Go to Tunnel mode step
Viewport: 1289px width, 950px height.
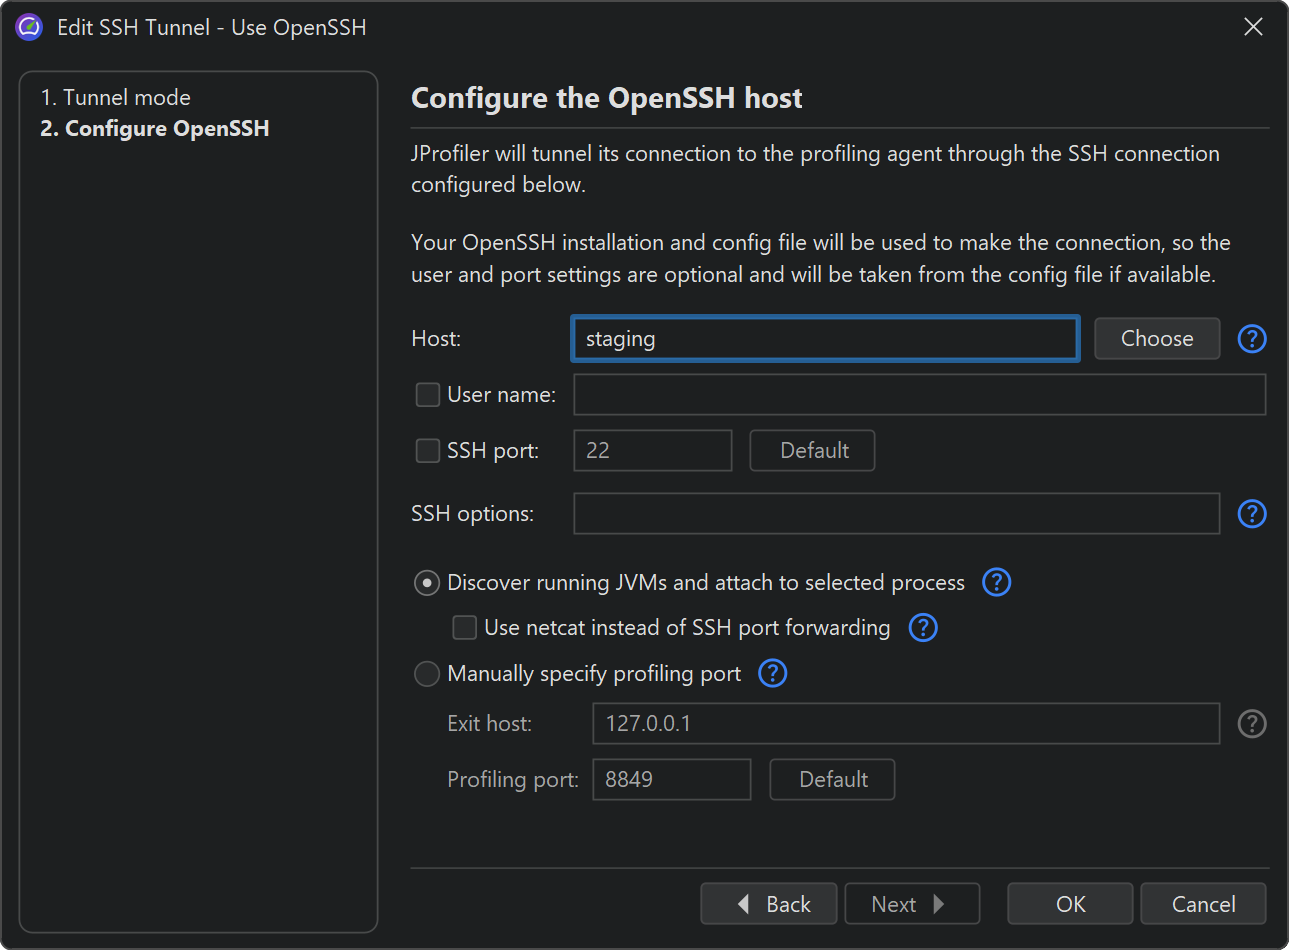(115, 97)
